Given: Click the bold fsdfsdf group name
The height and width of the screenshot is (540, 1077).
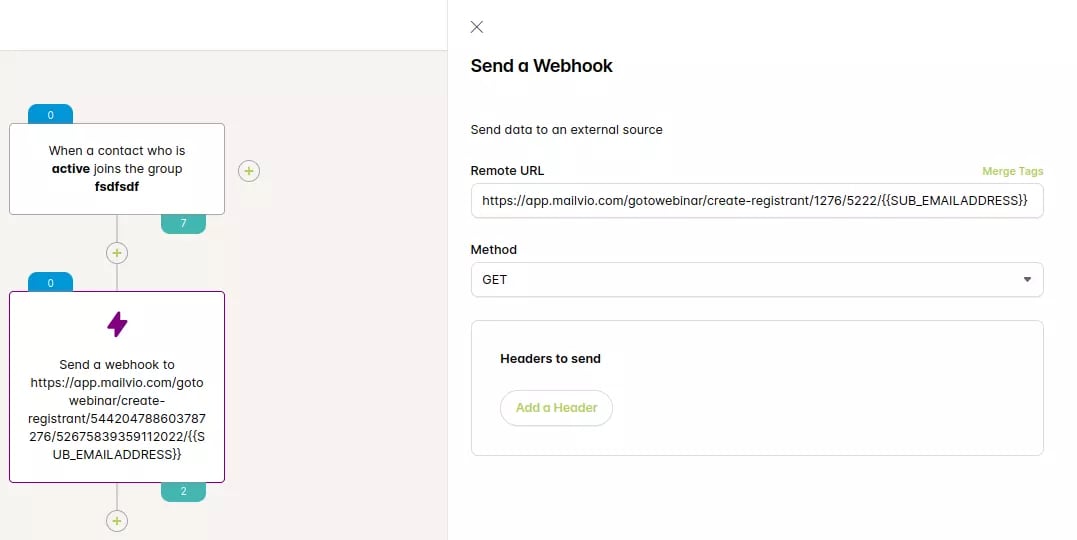Looking at the screenshot, I should 117,186.
